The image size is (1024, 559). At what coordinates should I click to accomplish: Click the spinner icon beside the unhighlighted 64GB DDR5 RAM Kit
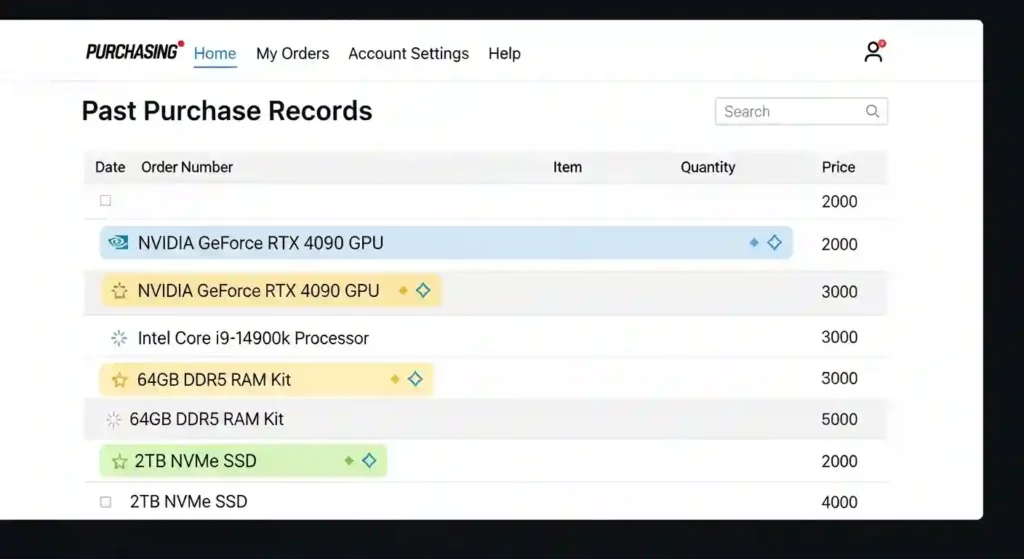pos(114,419)
